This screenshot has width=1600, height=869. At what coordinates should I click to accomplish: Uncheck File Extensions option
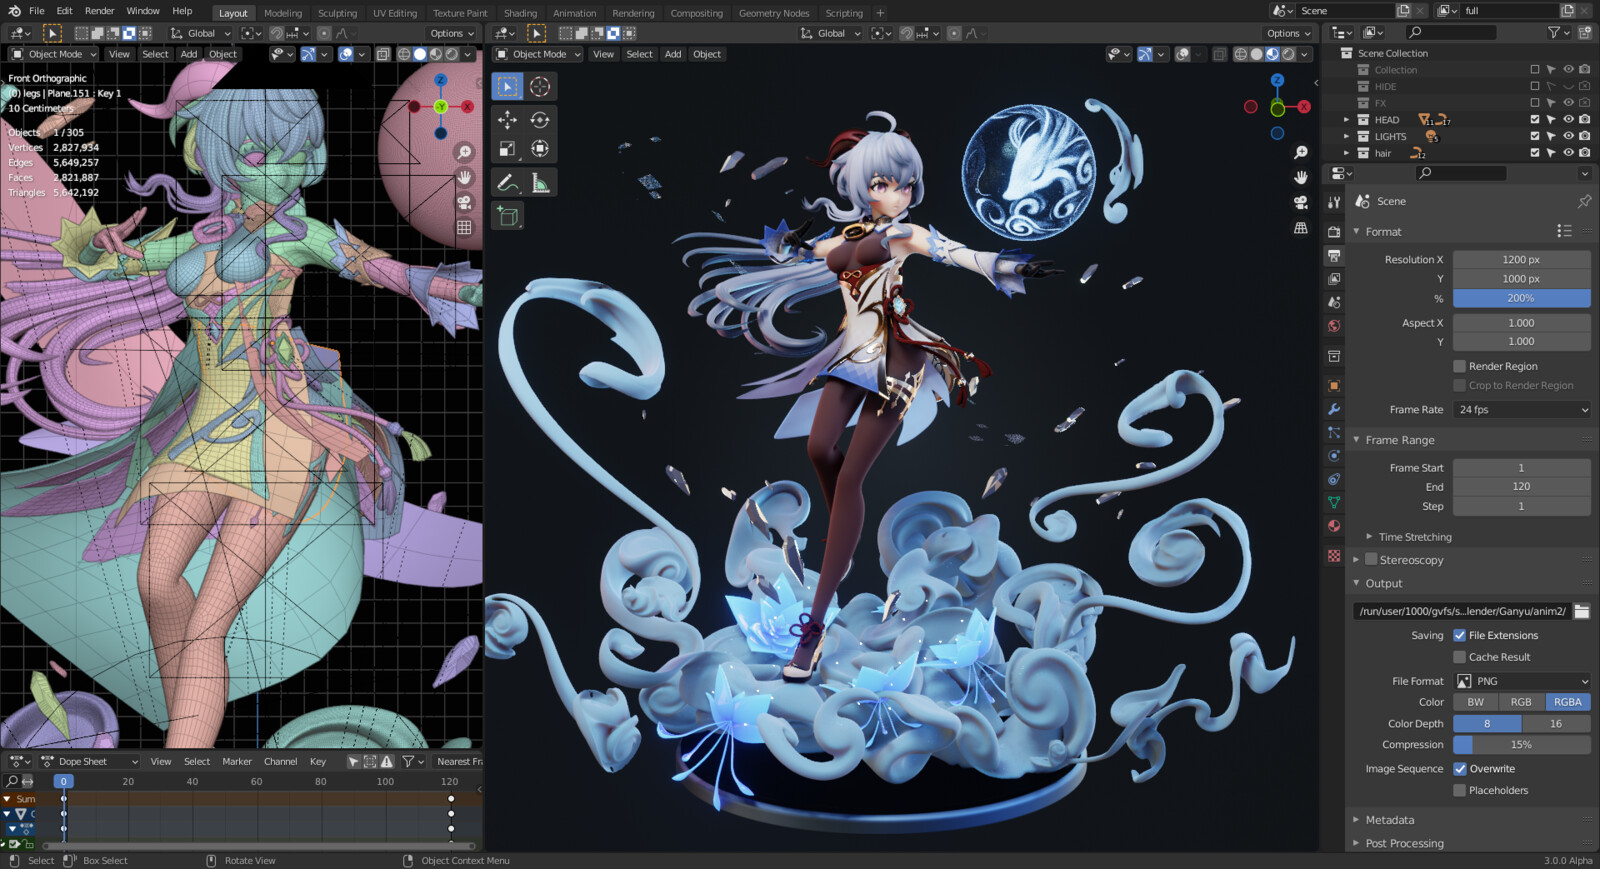coord(1459,635)
